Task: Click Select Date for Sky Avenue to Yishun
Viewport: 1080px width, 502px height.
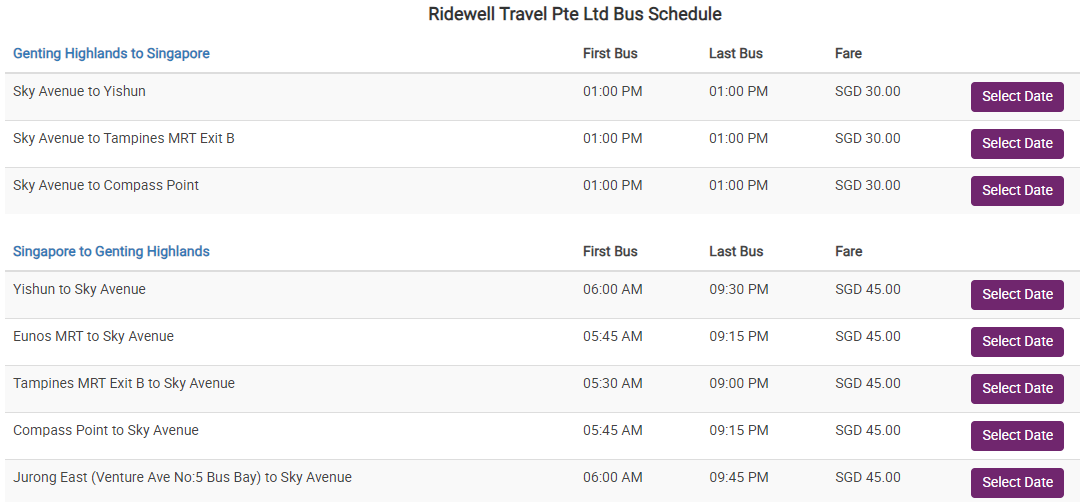Action: [x=1017, y=97]
